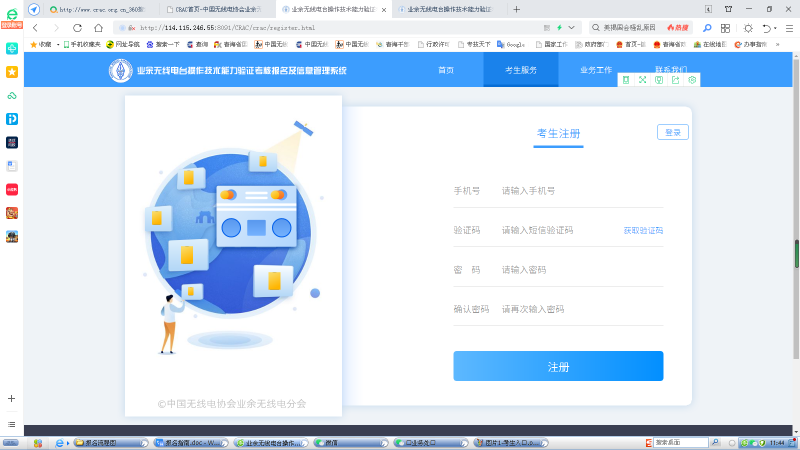Open the green cloud sidebar icon

(x=12, y=96)
